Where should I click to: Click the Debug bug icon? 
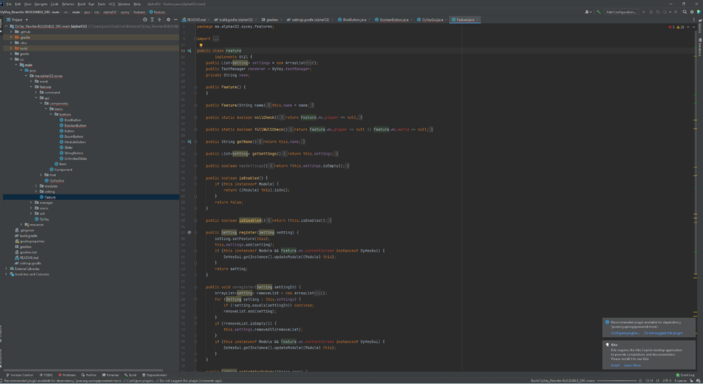(x=651, y=12)
